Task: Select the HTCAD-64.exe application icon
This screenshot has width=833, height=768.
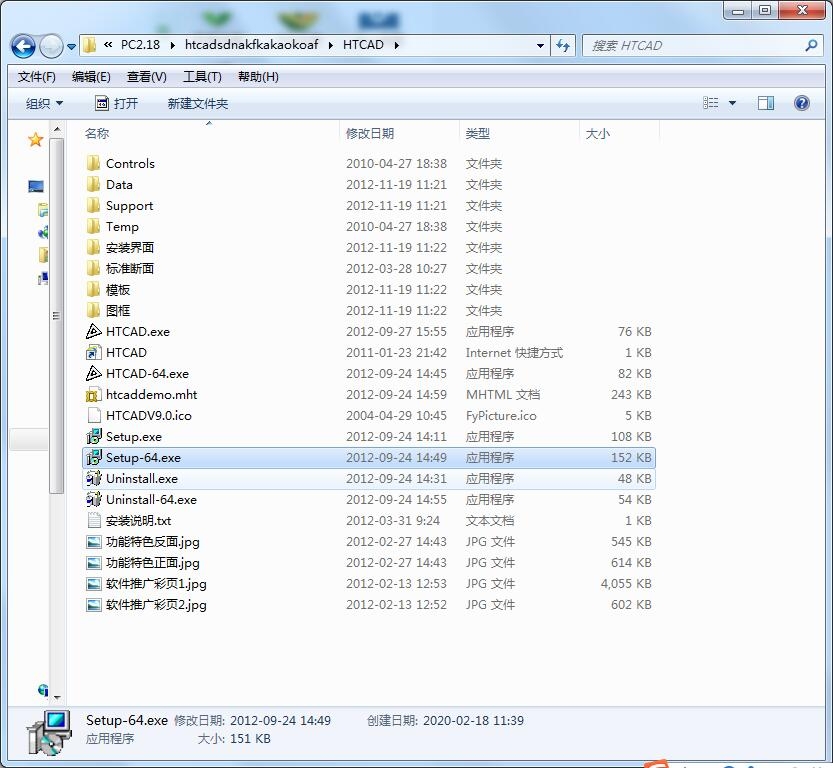Action: click(x=94, y=373)
